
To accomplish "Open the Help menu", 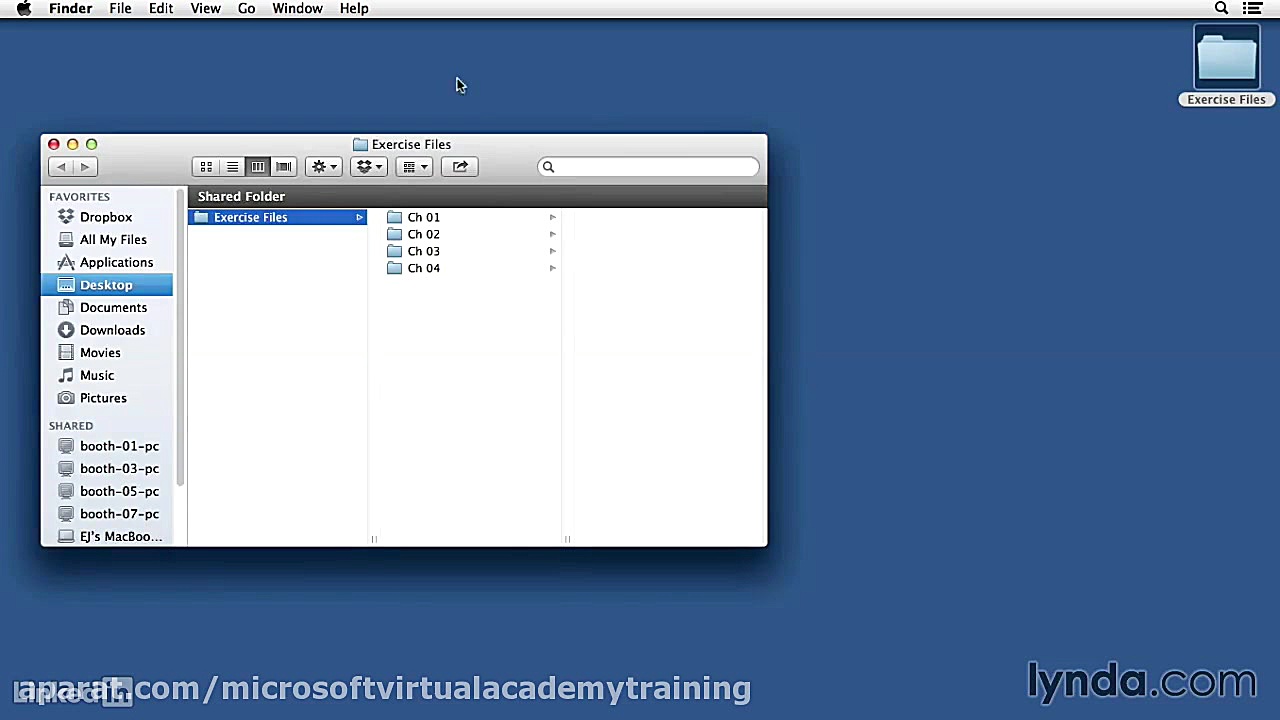I will tap(354, 8).
